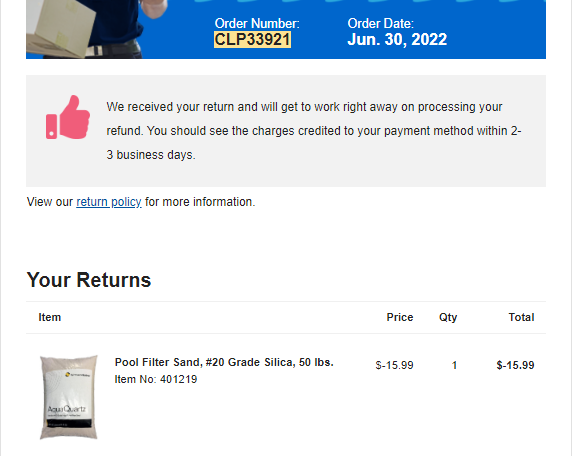Screen dimensions: 572x456
Task: Click the Your Returns heading
Action: [x=89, y=280]
